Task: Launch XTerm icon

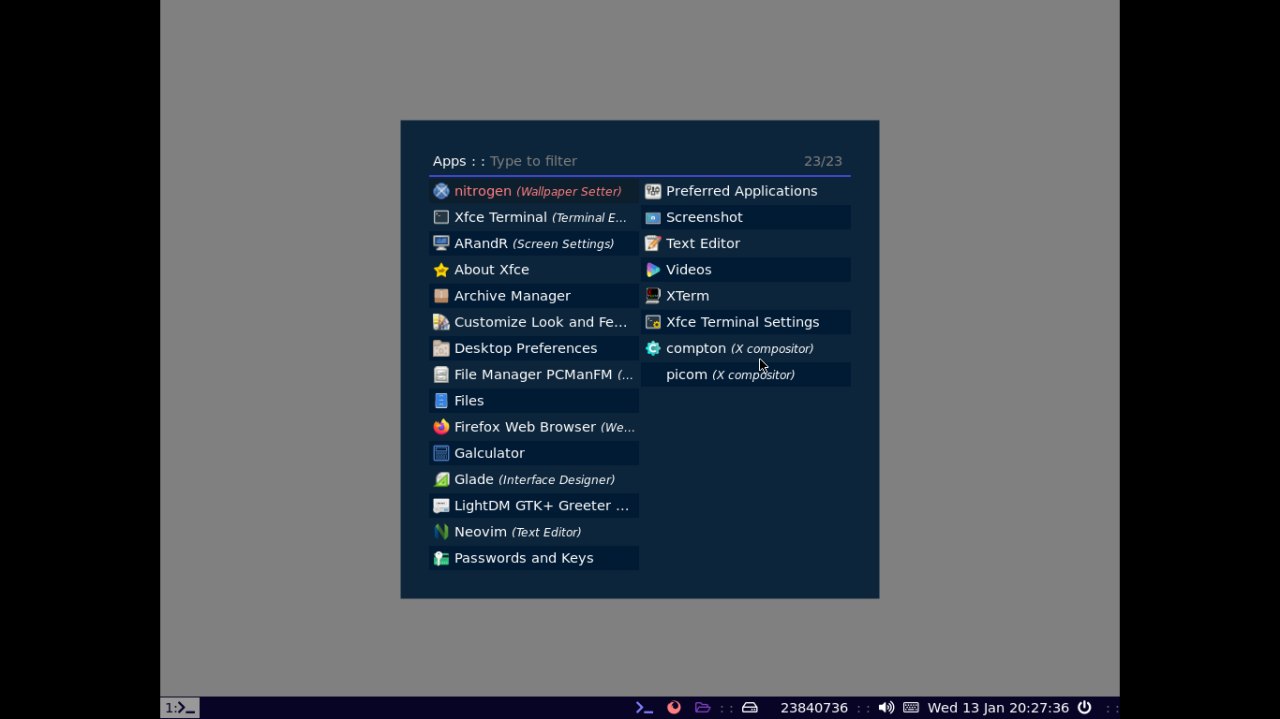Action: tap(653, 296)
